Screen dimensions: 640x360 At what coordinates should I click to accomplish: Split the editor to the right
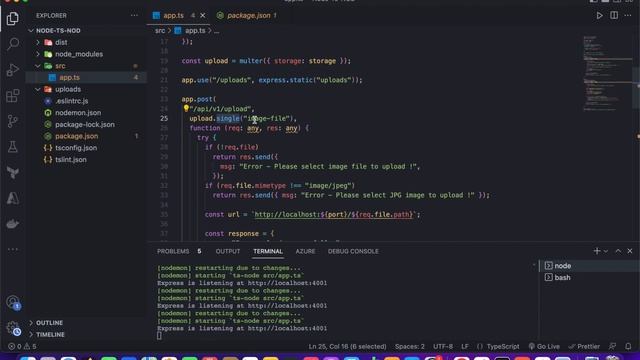(x=614, y=16)
